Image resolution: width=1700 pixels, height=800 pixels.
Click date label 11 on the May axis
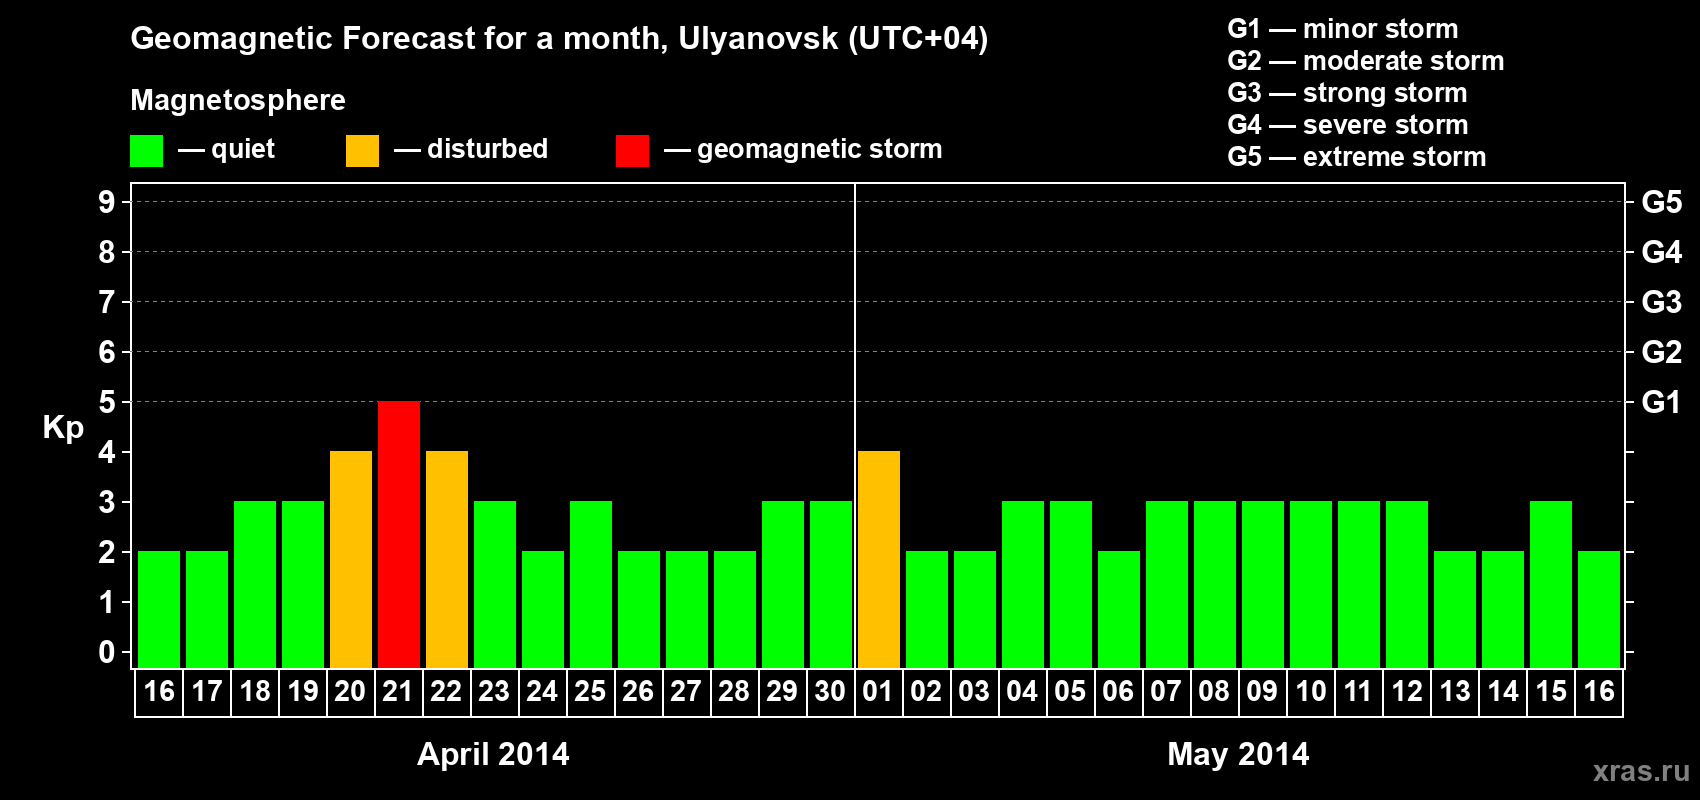(1358, 691)
